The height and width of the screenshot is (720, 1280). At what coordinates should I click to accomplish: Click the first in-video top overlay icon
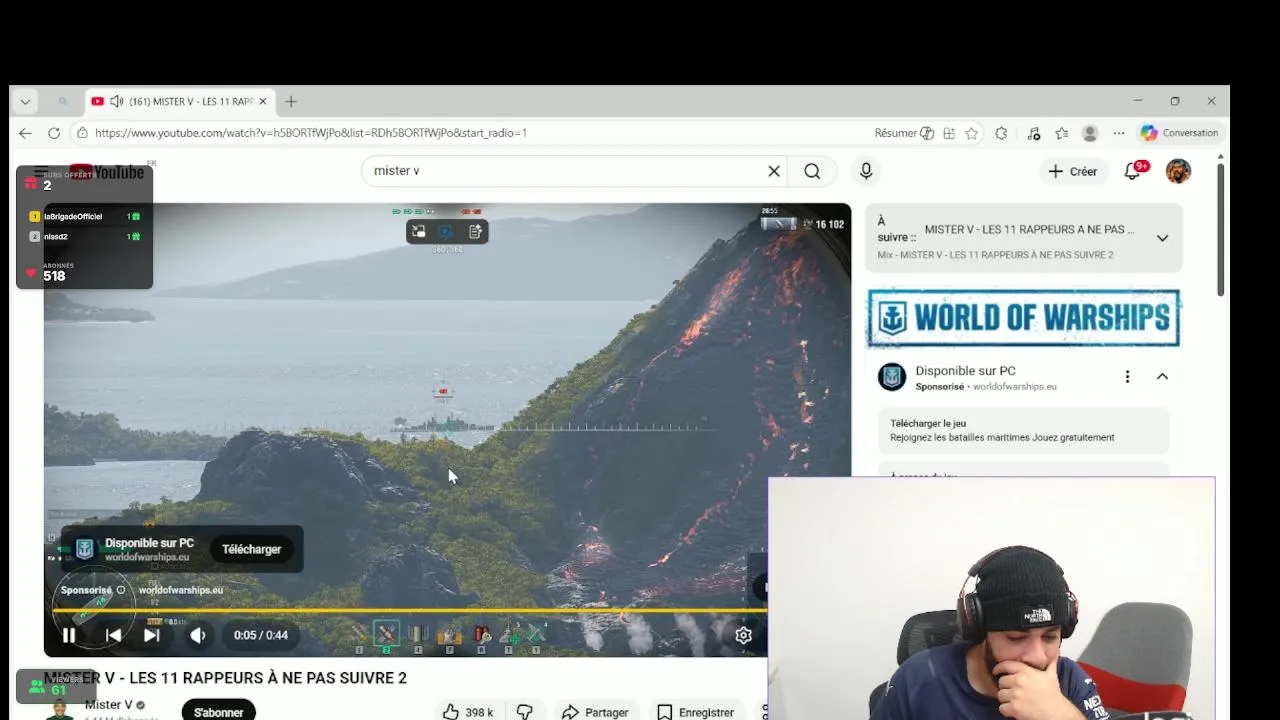tap(419, 232)
